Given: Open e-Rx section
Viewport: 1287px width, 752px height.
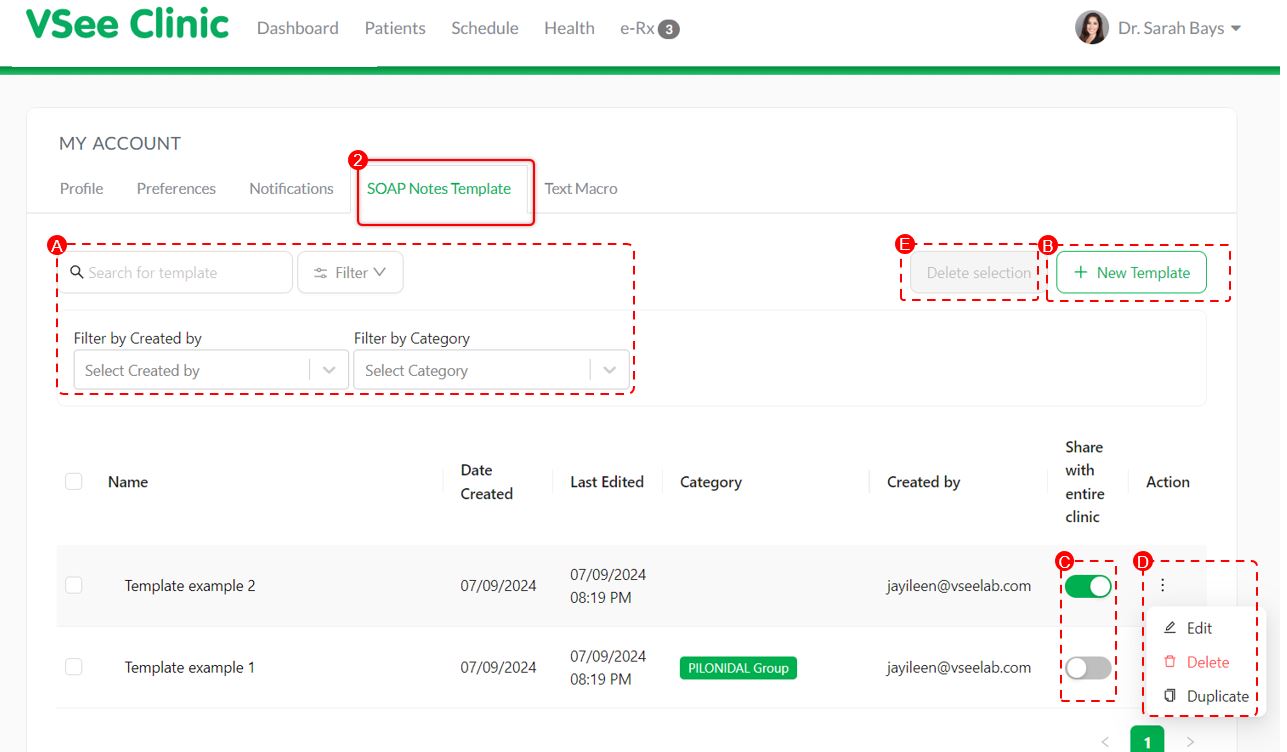Looking at the screenshot, I should pos(637,28).
